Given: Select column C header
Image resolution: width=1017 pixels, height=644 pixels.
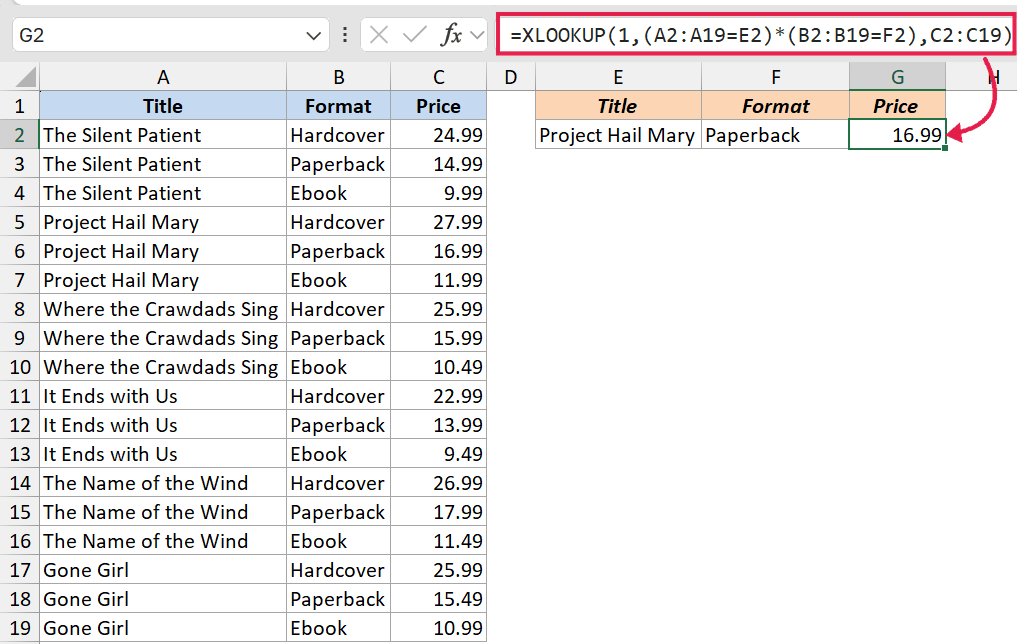Looking at the screenshot, I should point(438,77).
